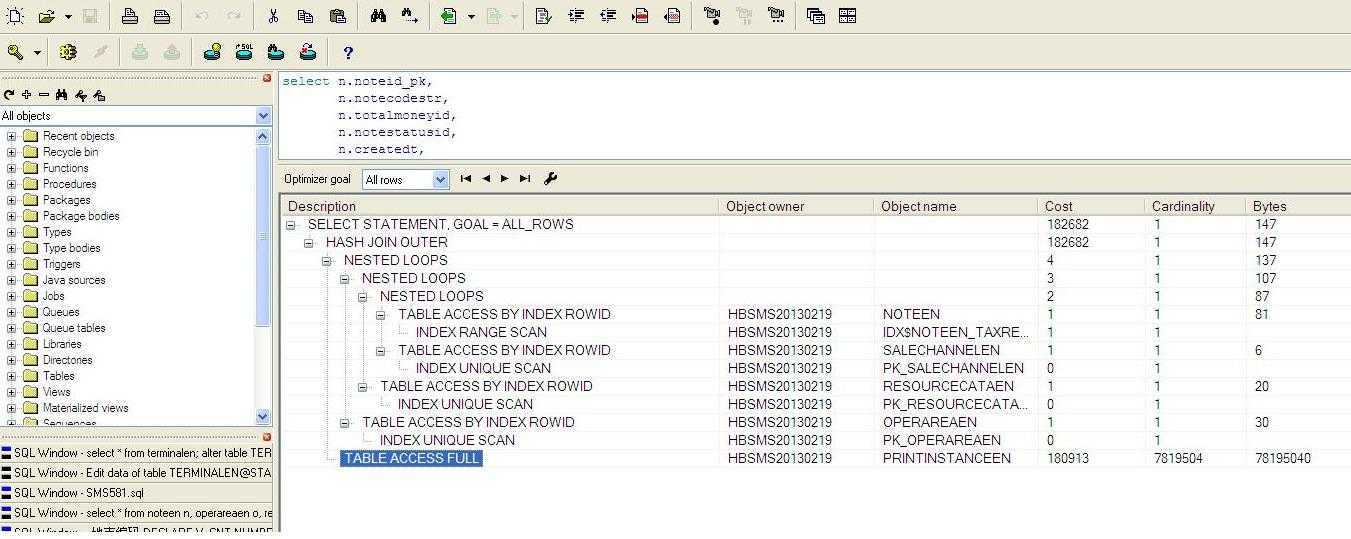Screen dimensions: 1351x539
Task: Cut selection with the scissors icon
Action: (x=273, y=16)
